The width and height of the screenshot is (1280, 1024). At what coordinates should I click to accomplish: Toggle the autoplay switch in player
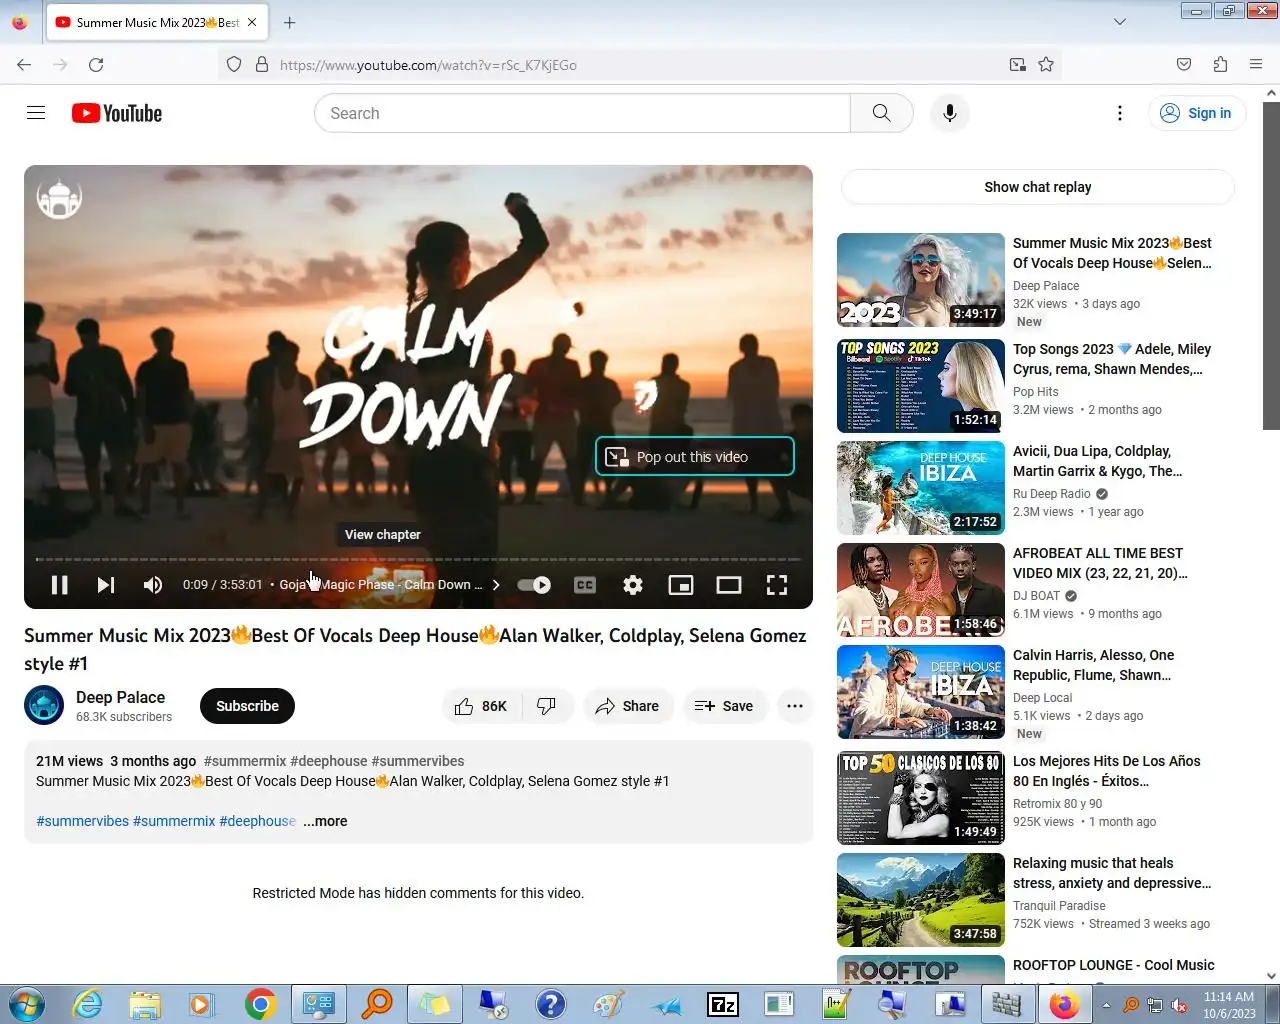[x=534, y=585]
